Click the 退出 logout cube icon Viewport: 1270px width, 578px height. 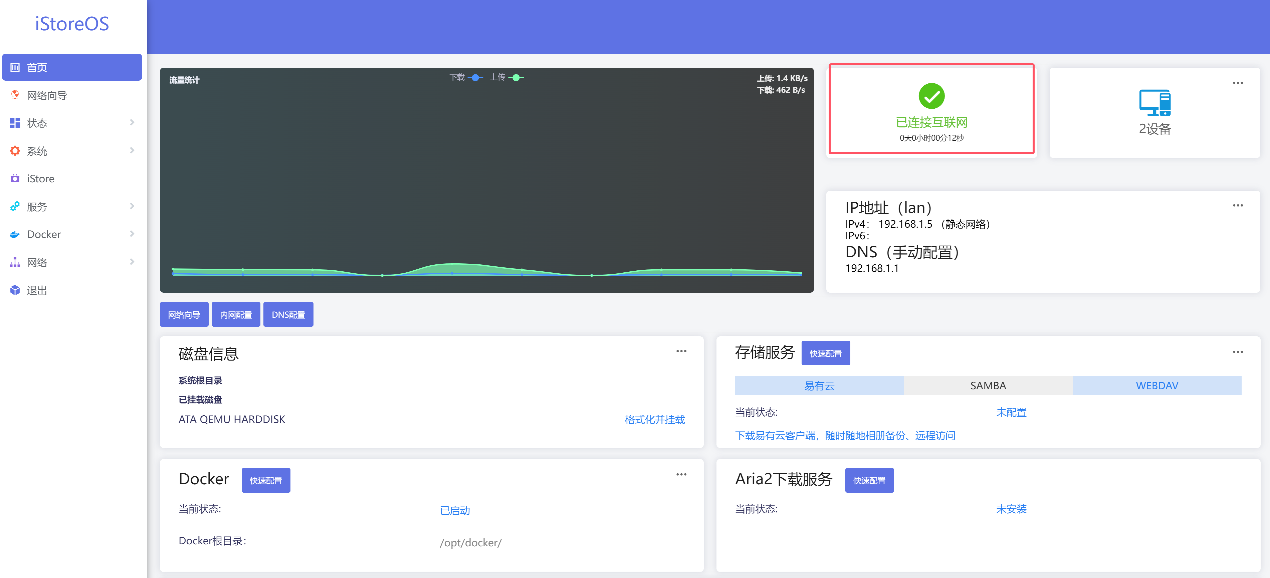tap(15, 290)
